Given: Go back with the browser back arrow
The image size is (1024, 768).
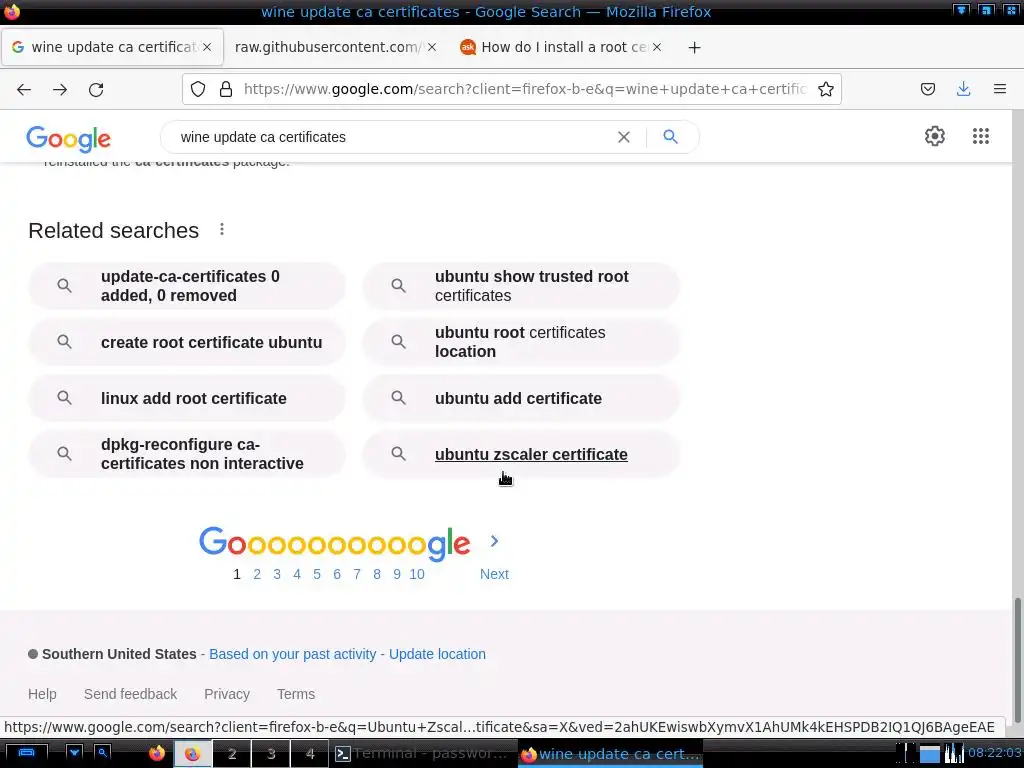Looking at the screenshot, I should click(x=24, y=89).
